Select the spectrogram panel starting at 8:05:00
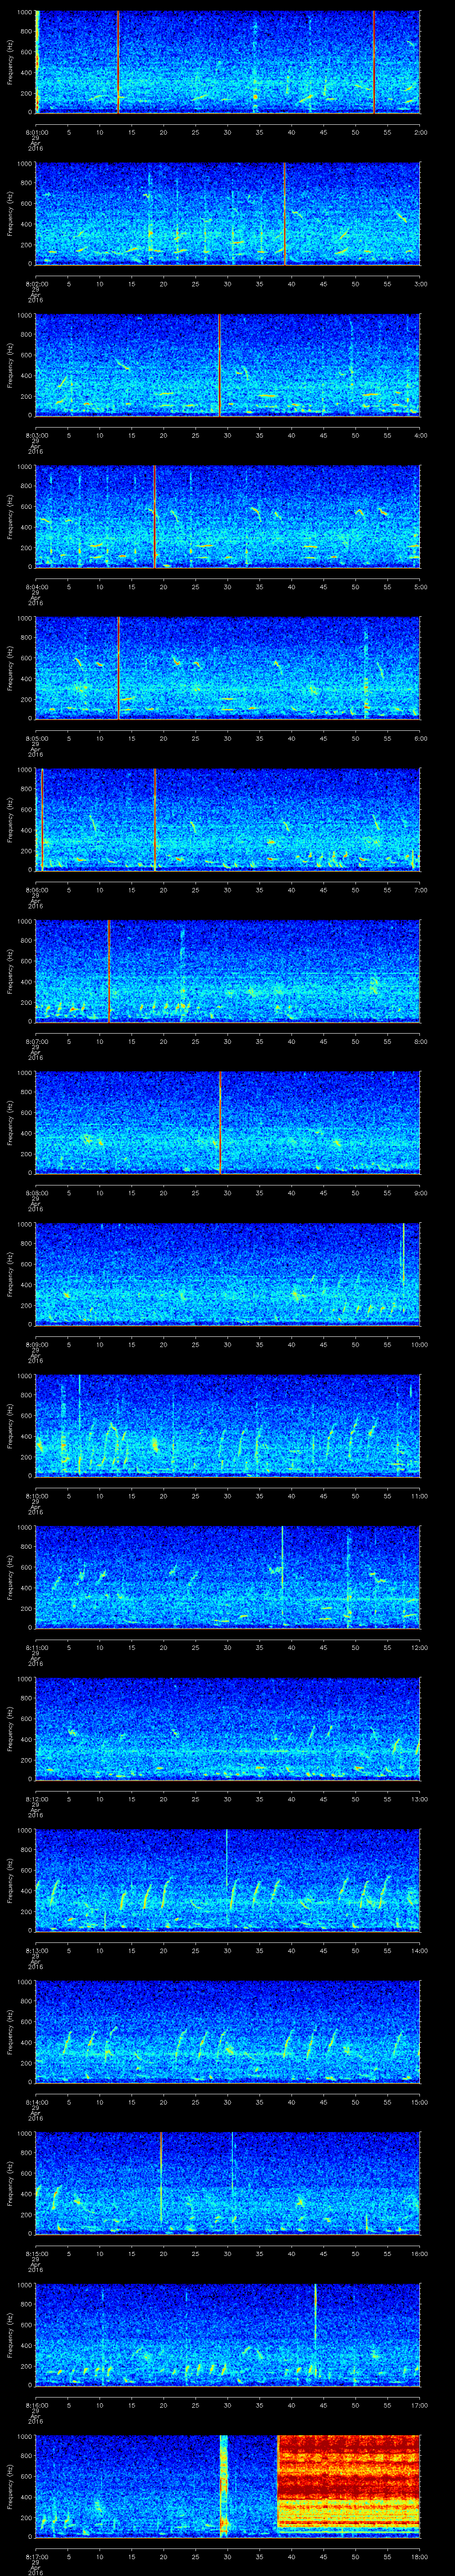This screenshot has height=2576, width=455. tap(228, 668)
